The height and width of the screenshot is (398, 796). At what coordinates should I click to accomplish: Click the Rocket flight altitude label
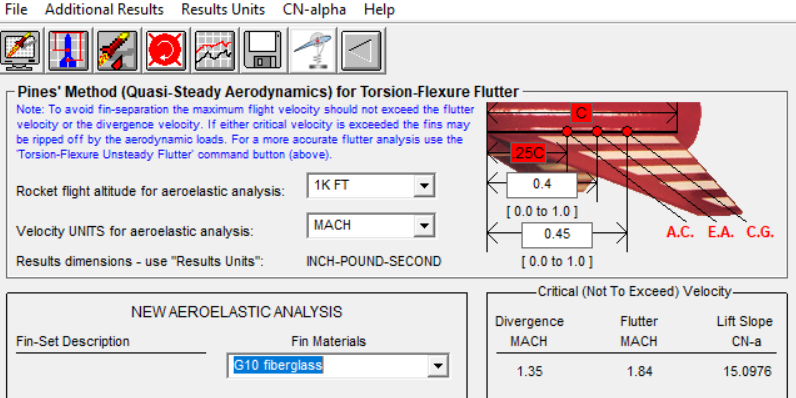point(151,191)
